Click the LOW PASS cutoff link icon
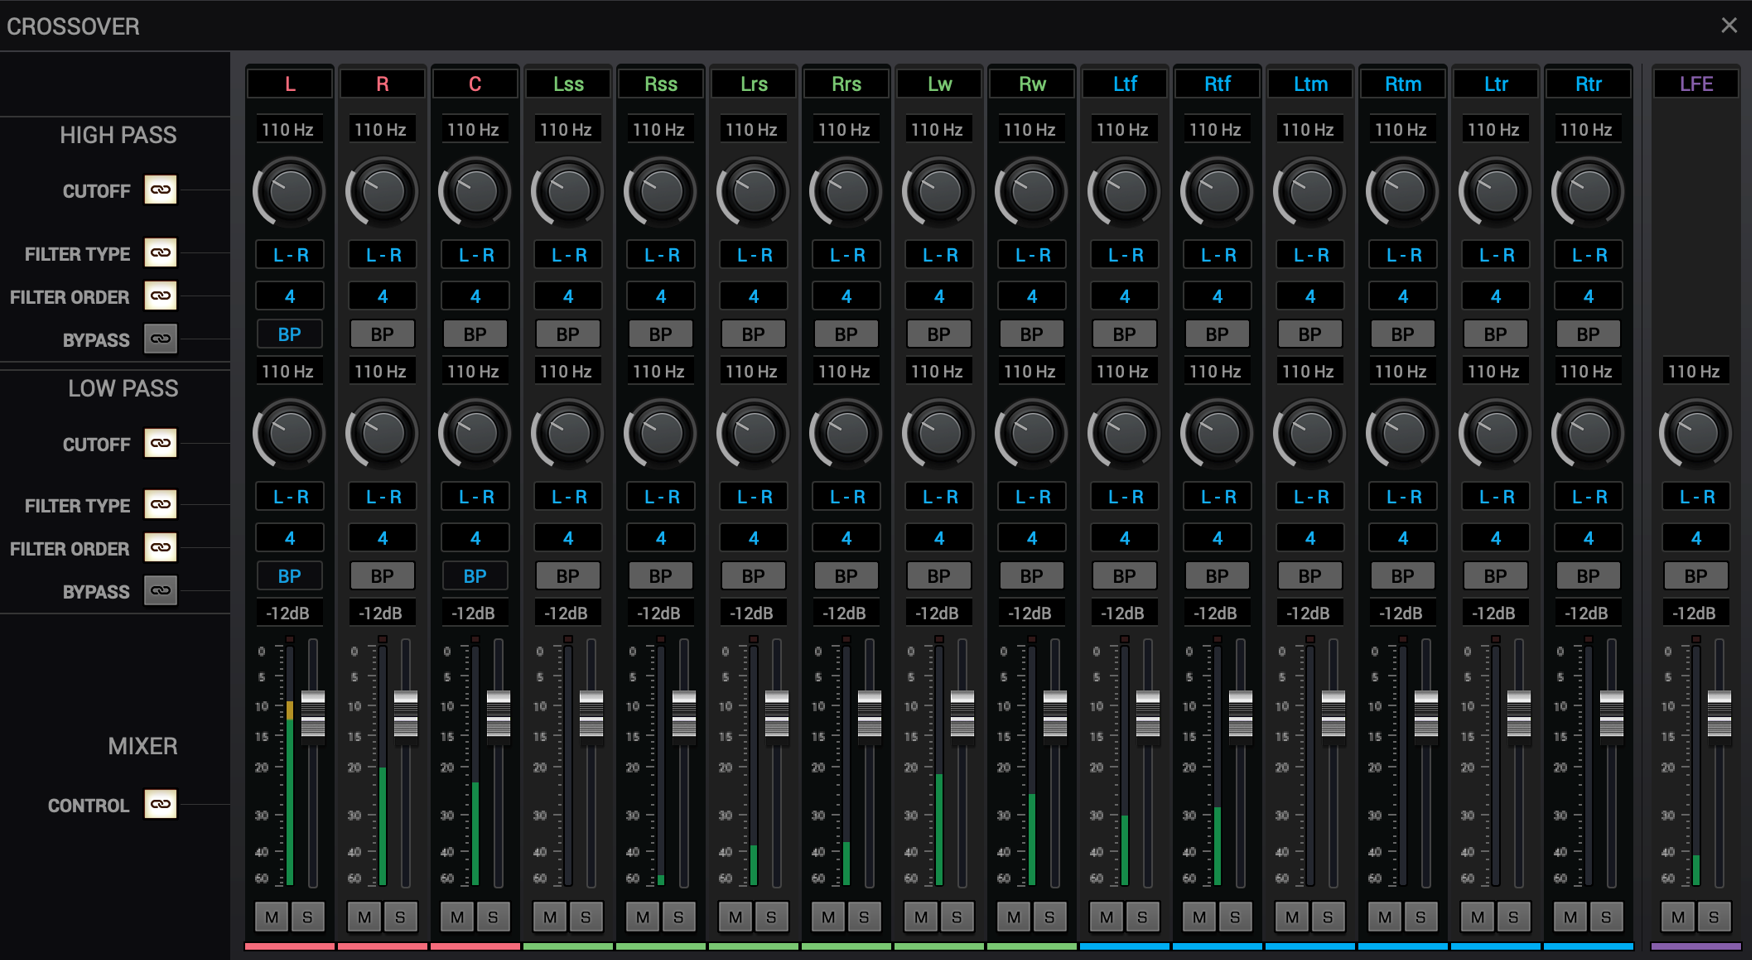 (x=160, y=443)
